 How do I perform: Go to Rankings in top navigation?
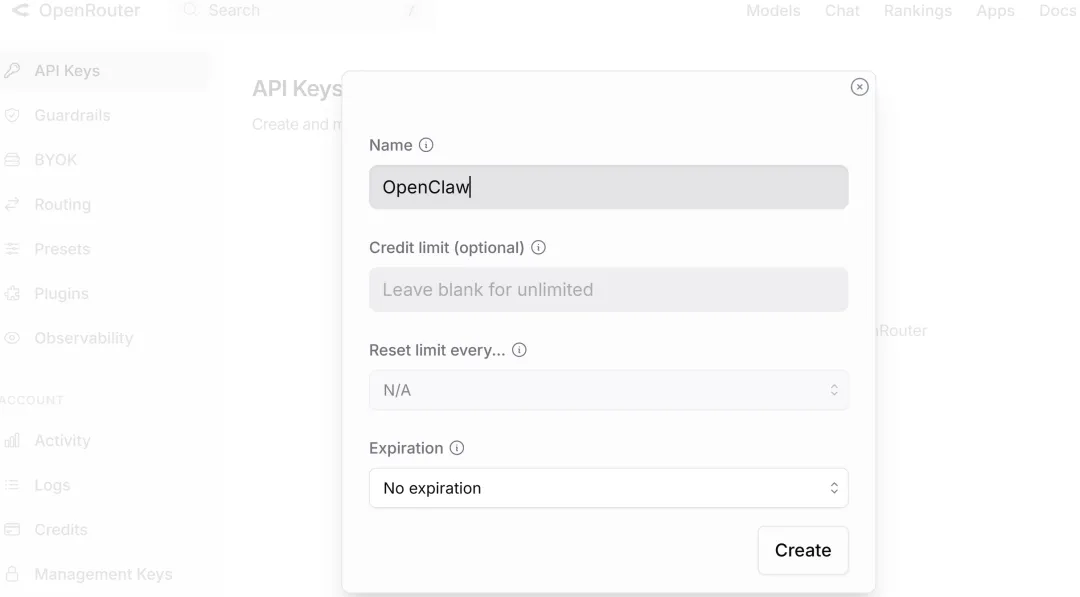tap(917, 11)
